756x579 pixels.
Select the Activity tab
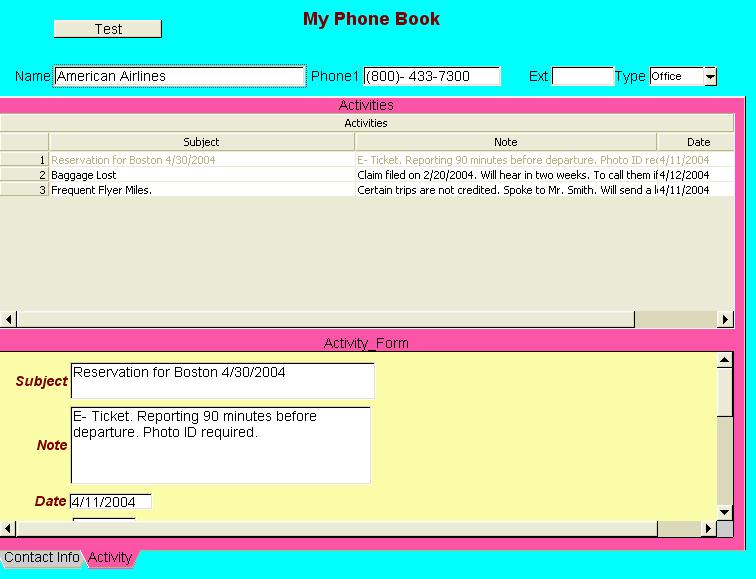click(x=110, y=557)
